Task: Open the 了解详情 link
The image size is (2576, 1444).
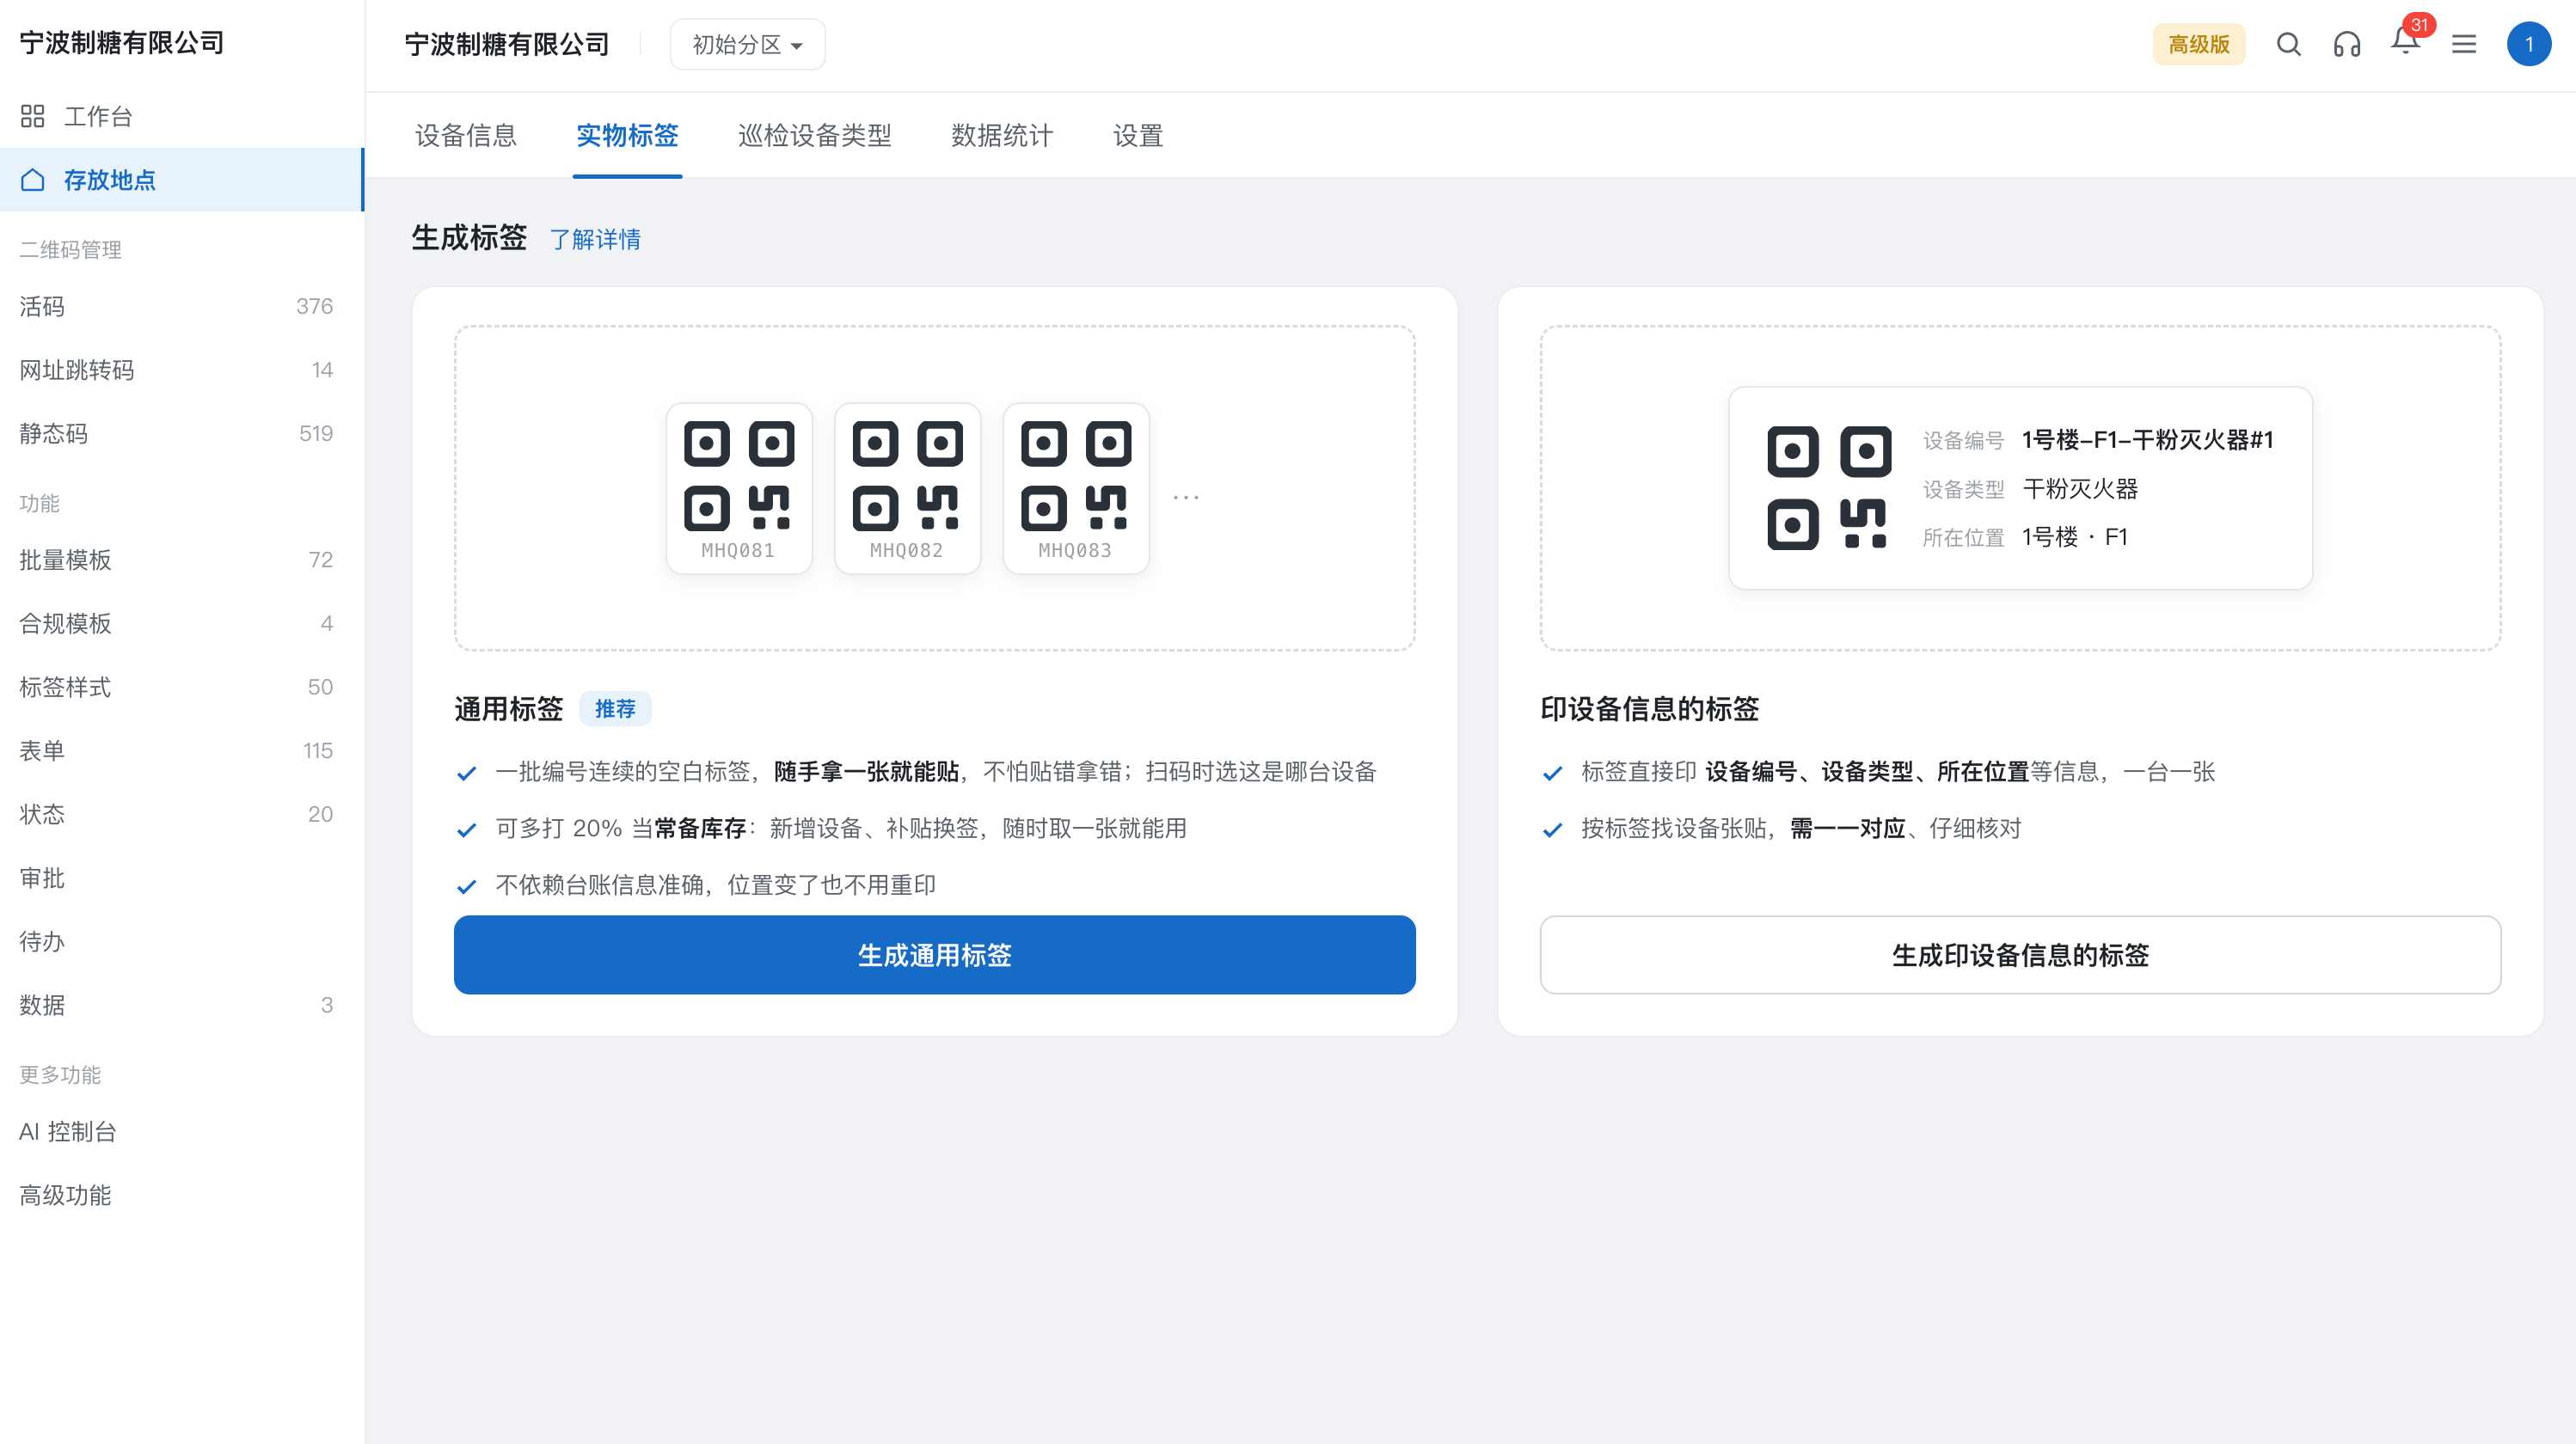Action: pos(595,239)
